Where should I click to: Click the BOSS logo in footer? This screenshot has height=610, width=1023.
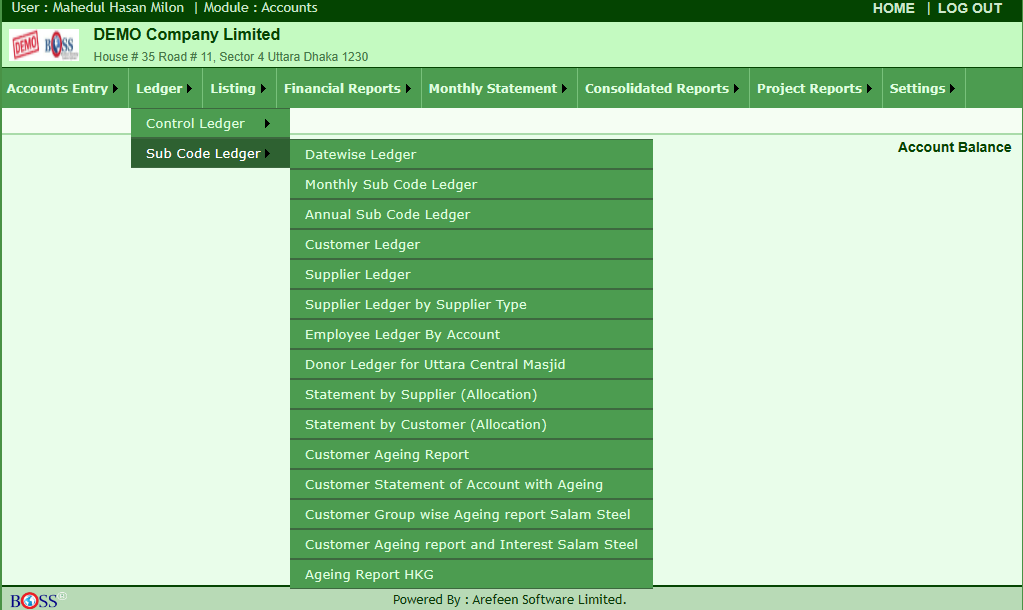tap(38, 600)
